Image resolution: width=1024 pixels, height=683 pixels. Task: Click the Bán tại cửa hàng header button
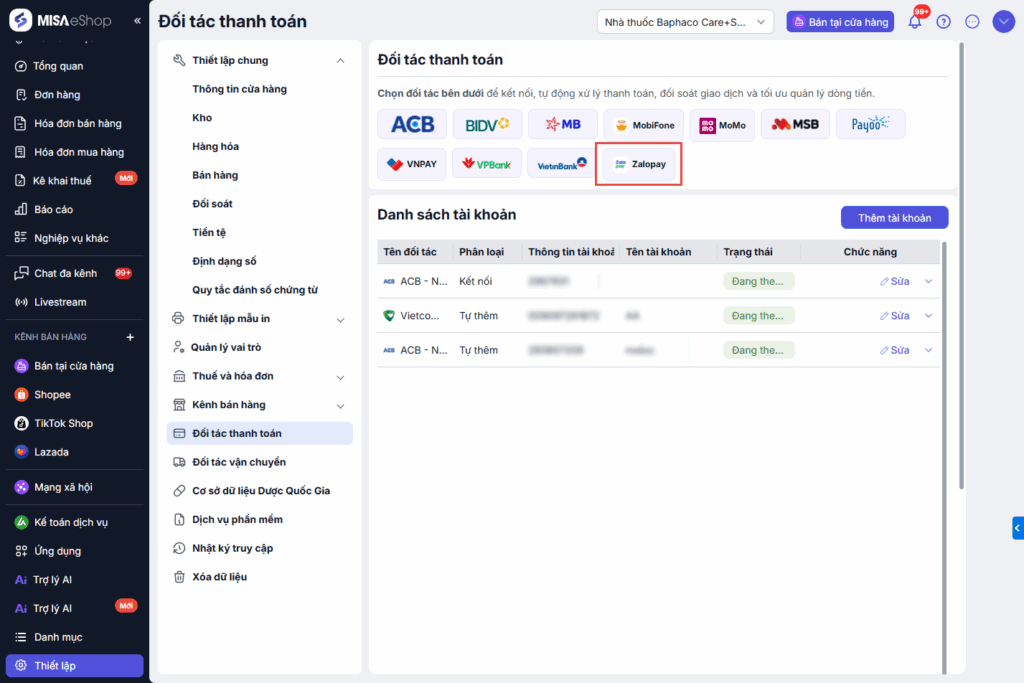[839, 22]
